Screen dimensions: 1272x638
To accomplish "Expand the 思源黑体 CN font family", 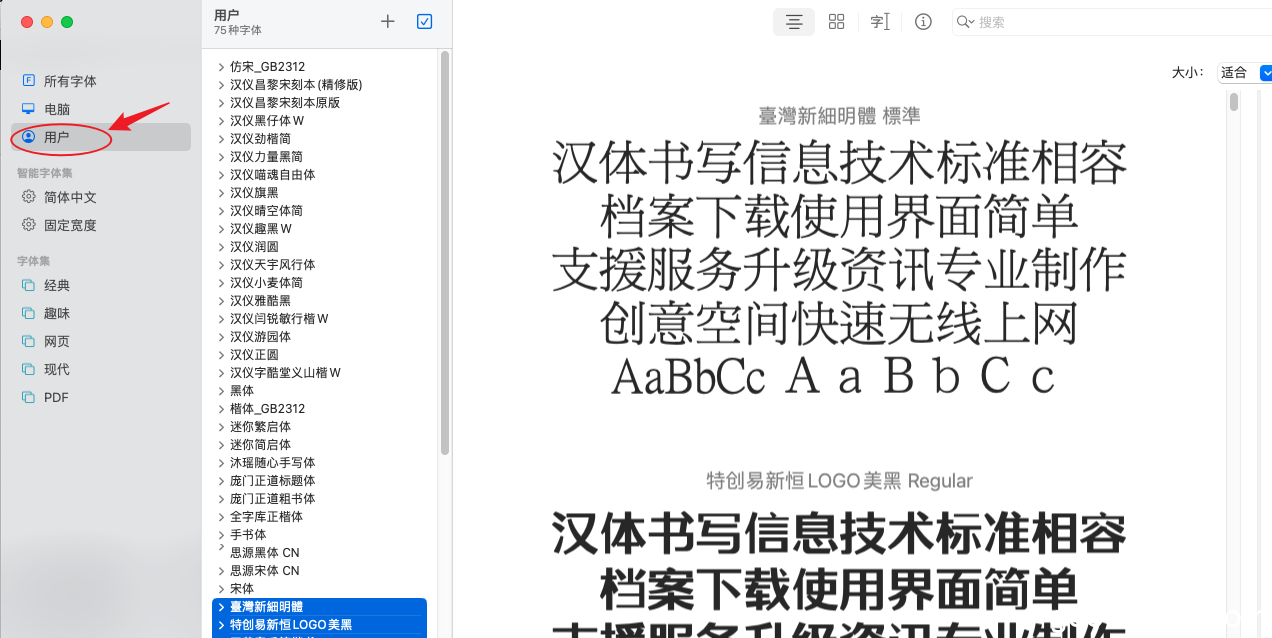I will pos(221,551).
